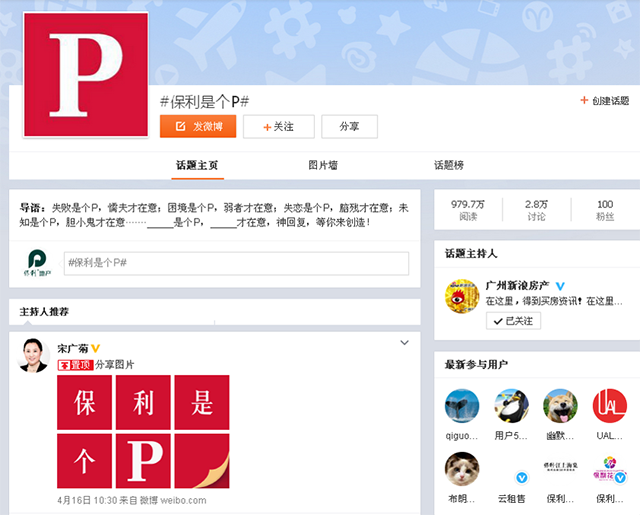
Task: Click orange V badge next to 宋广菊
Action: click(96, 349)
